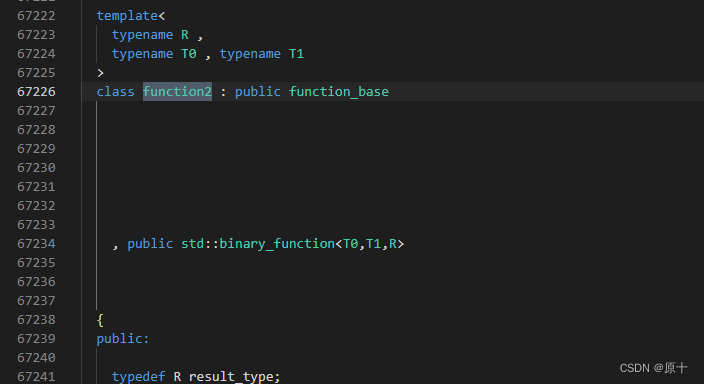Select line number 67226 in gutter
704x384 pixels.
pyautogui.click(x=36, y=92)
